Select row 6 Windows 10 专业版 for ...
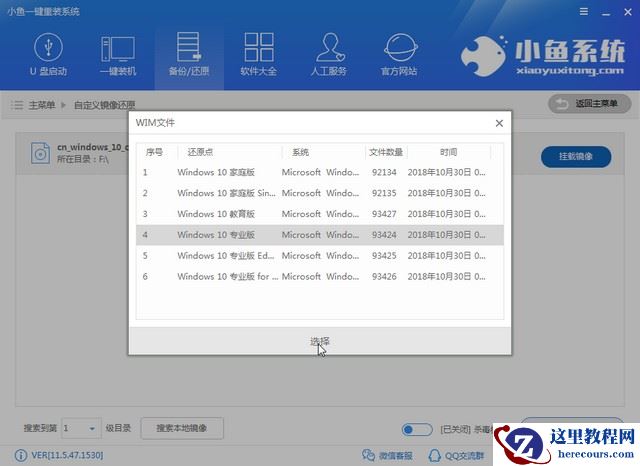640x466 pixels. pos(320,277)
